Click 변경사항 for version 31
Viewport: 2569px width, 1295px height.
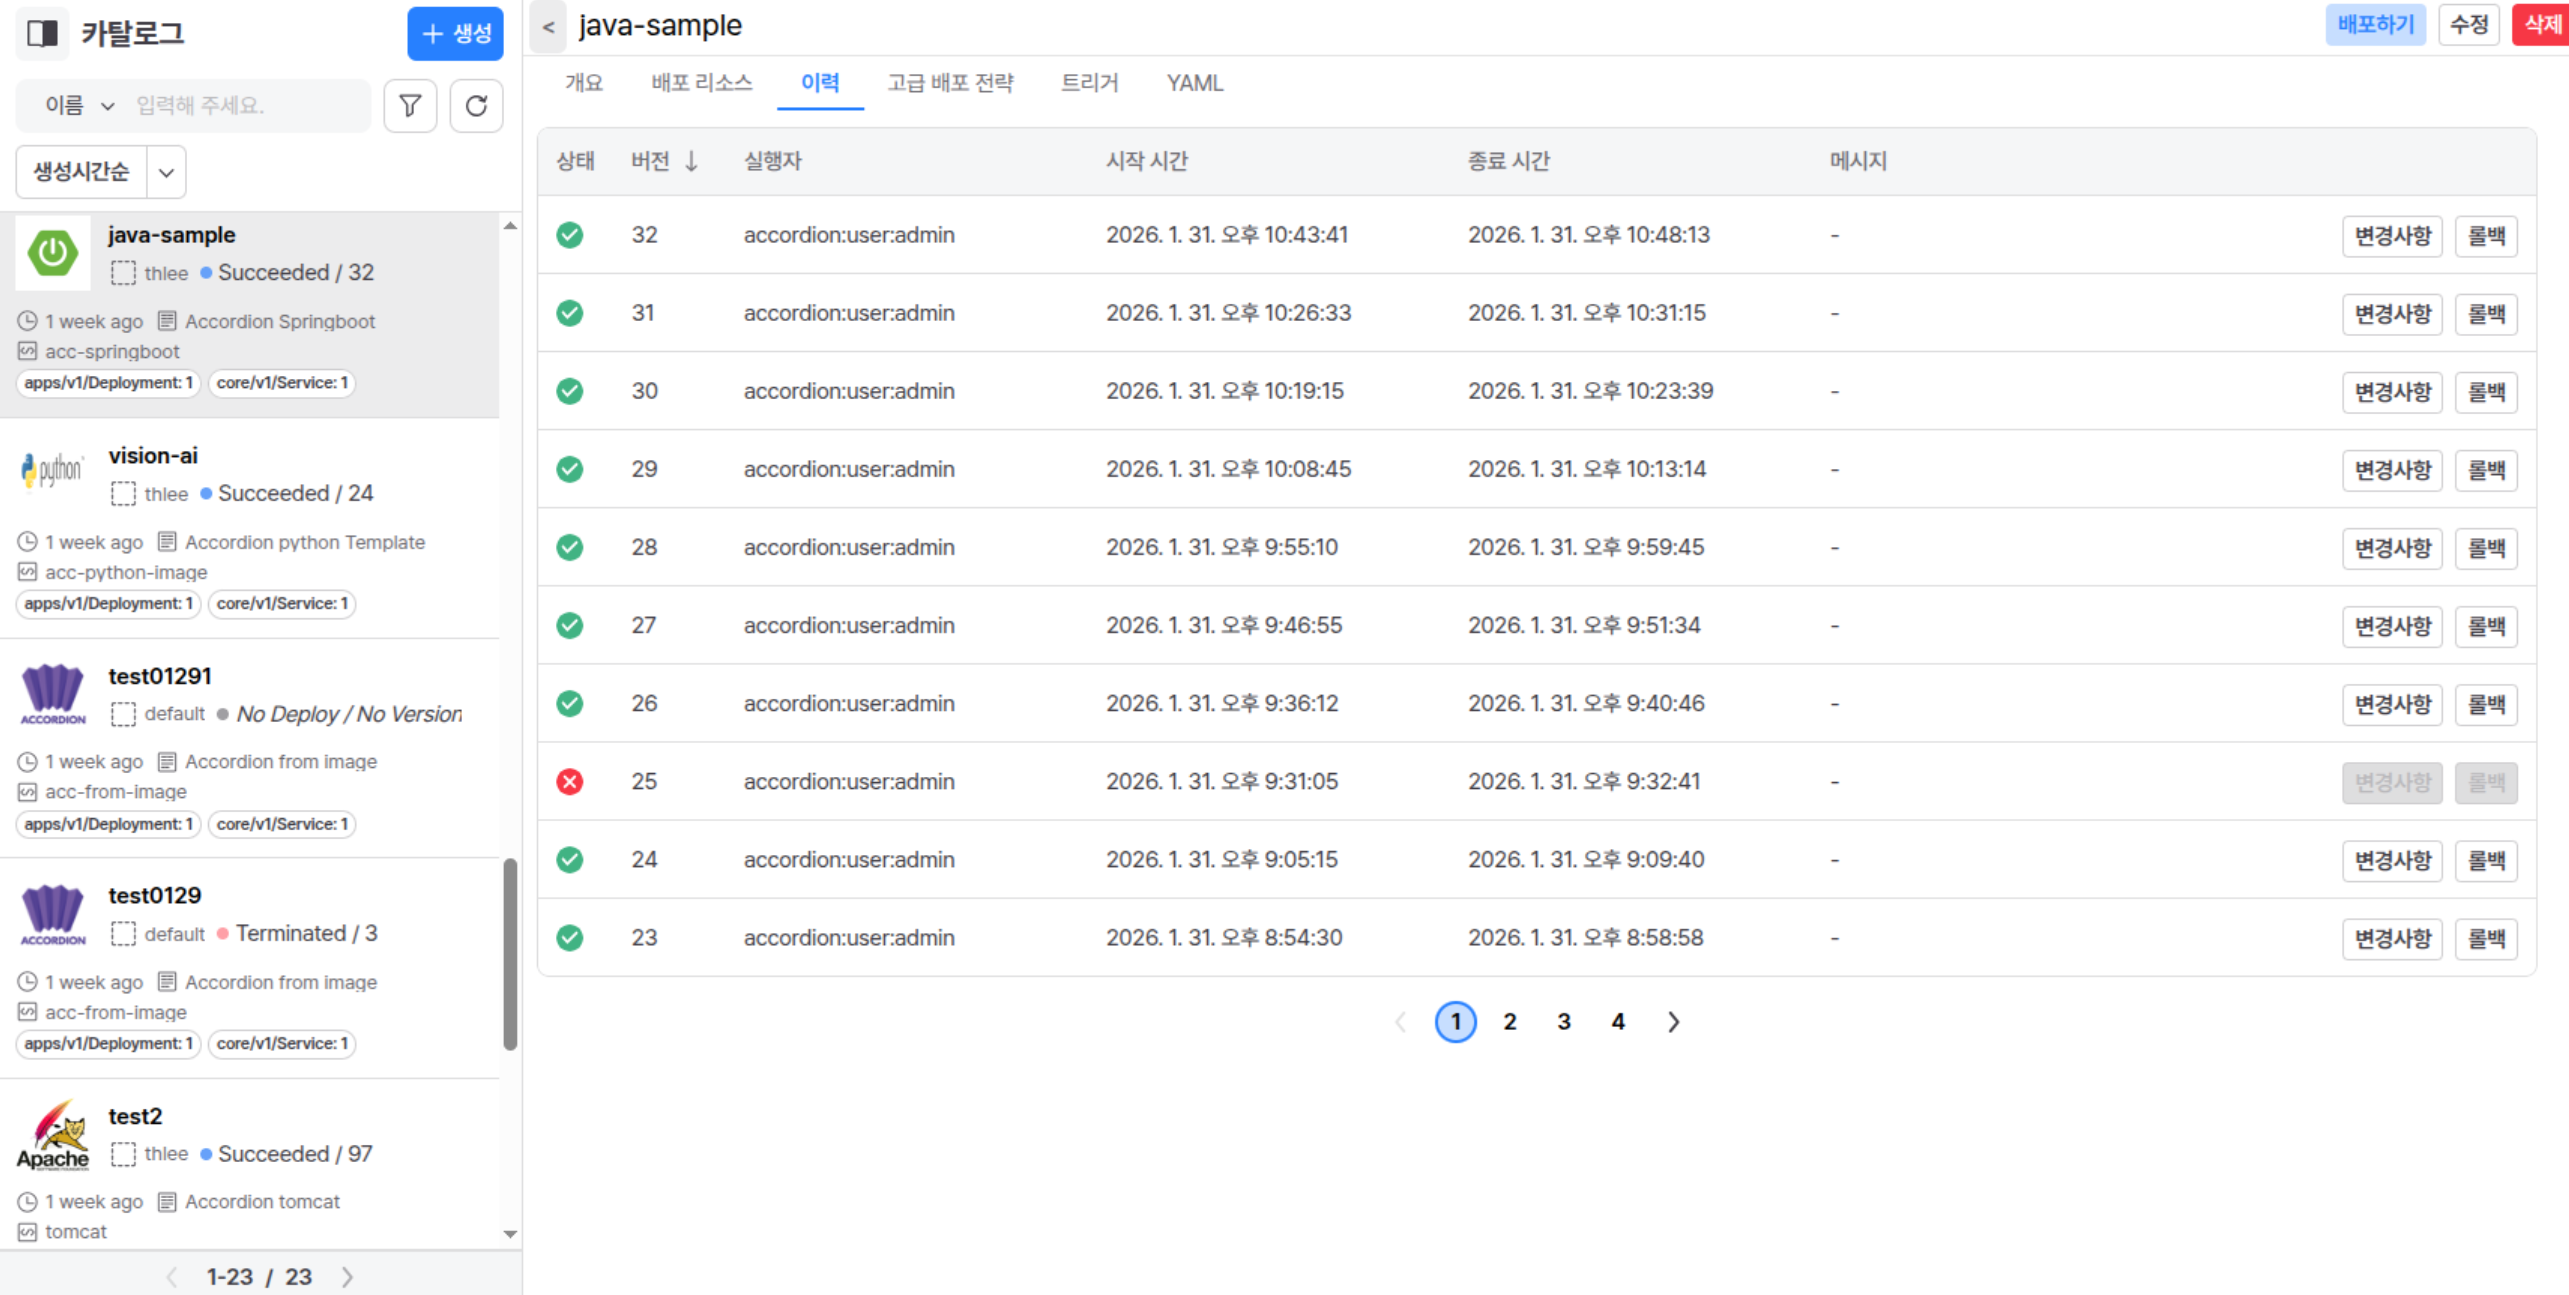2392,313
